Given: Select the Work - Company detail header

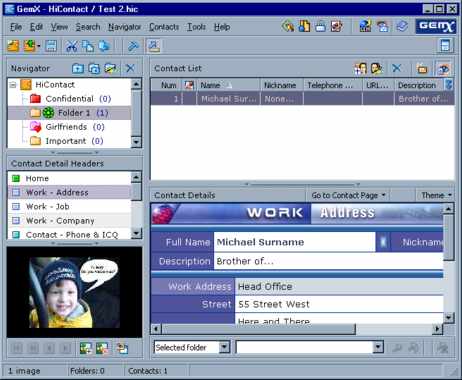Looking at the screenshot, I should coord(60,221).
